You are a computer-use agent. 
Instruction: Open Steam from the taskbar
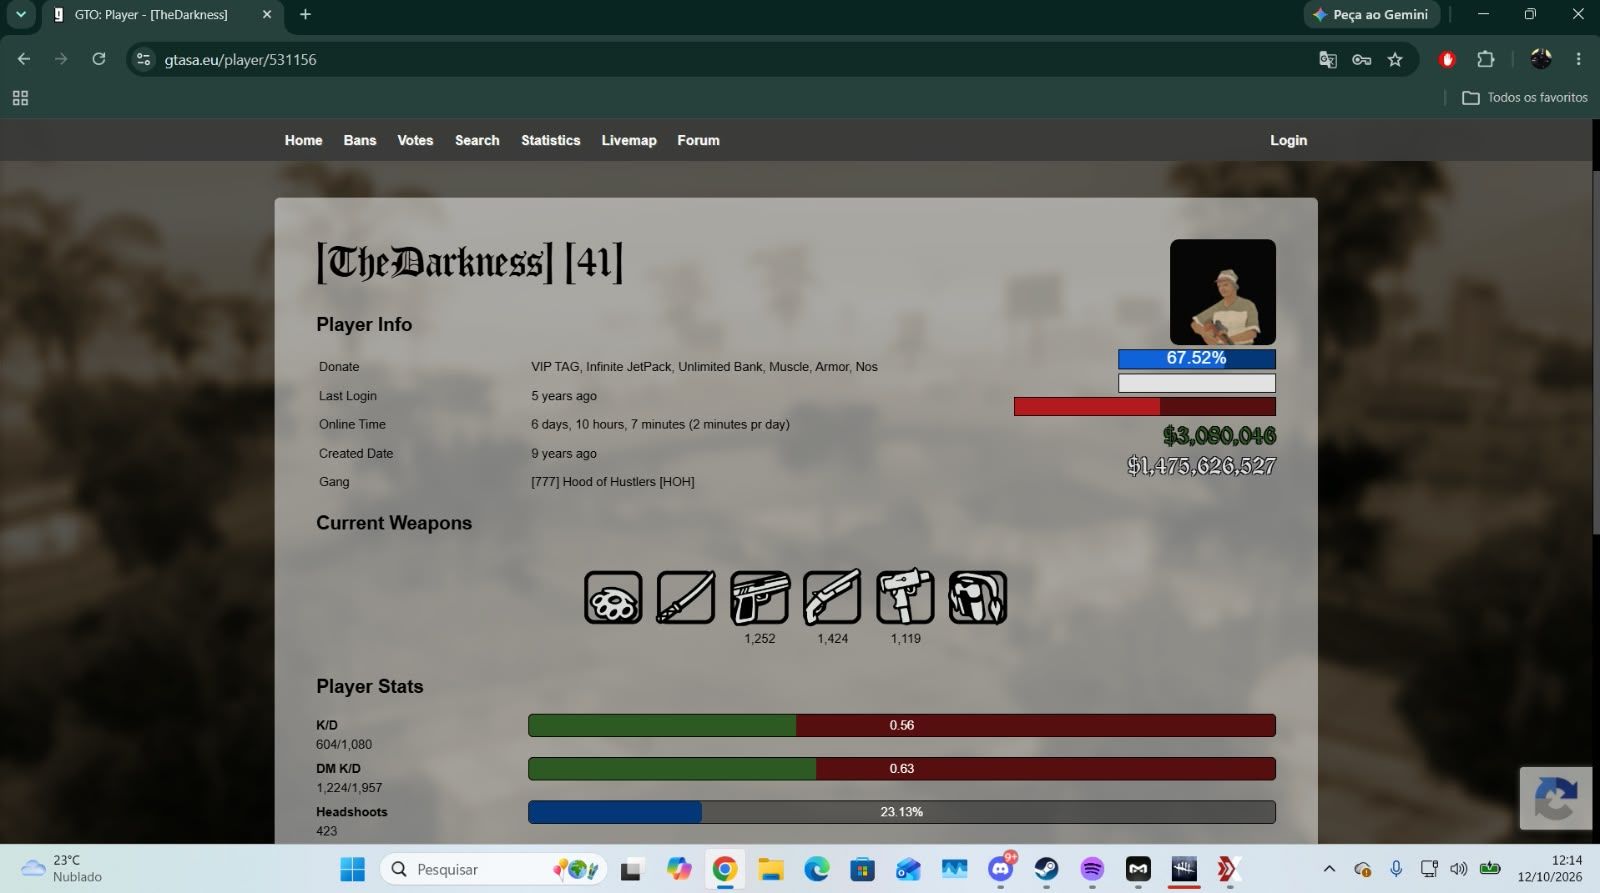(x=1047, y=869)
